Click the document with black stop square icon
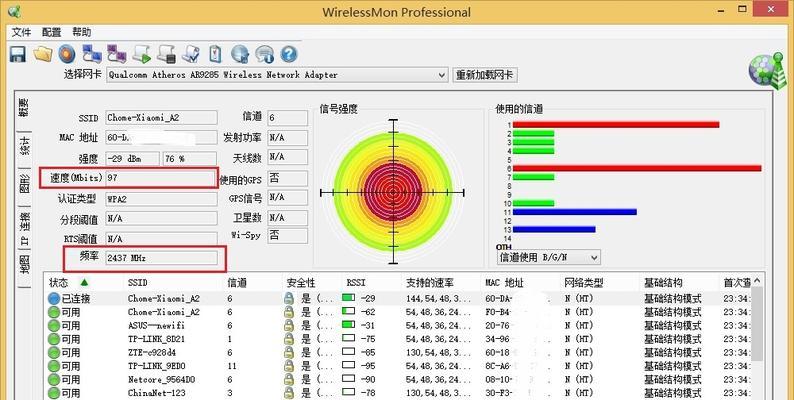The height and width of the screenshot is (400, 794). tap(166, 54)
